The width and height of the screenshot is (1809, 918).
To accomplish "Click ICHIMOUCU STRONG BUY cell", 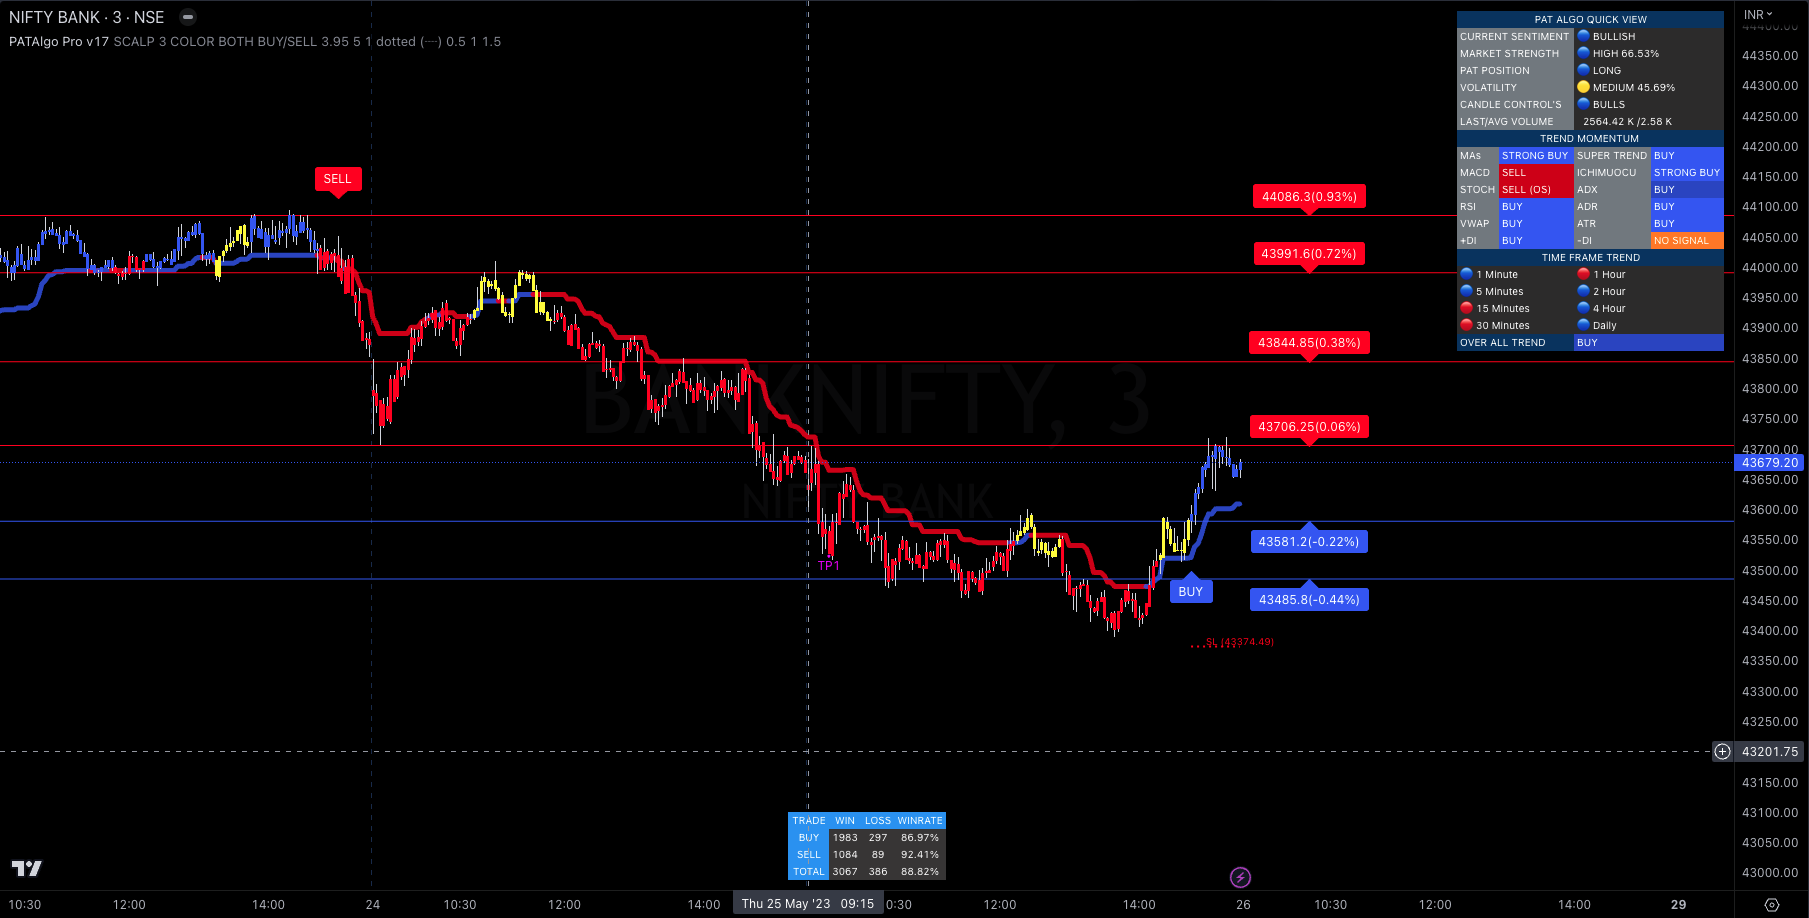I will point(1687,172).
